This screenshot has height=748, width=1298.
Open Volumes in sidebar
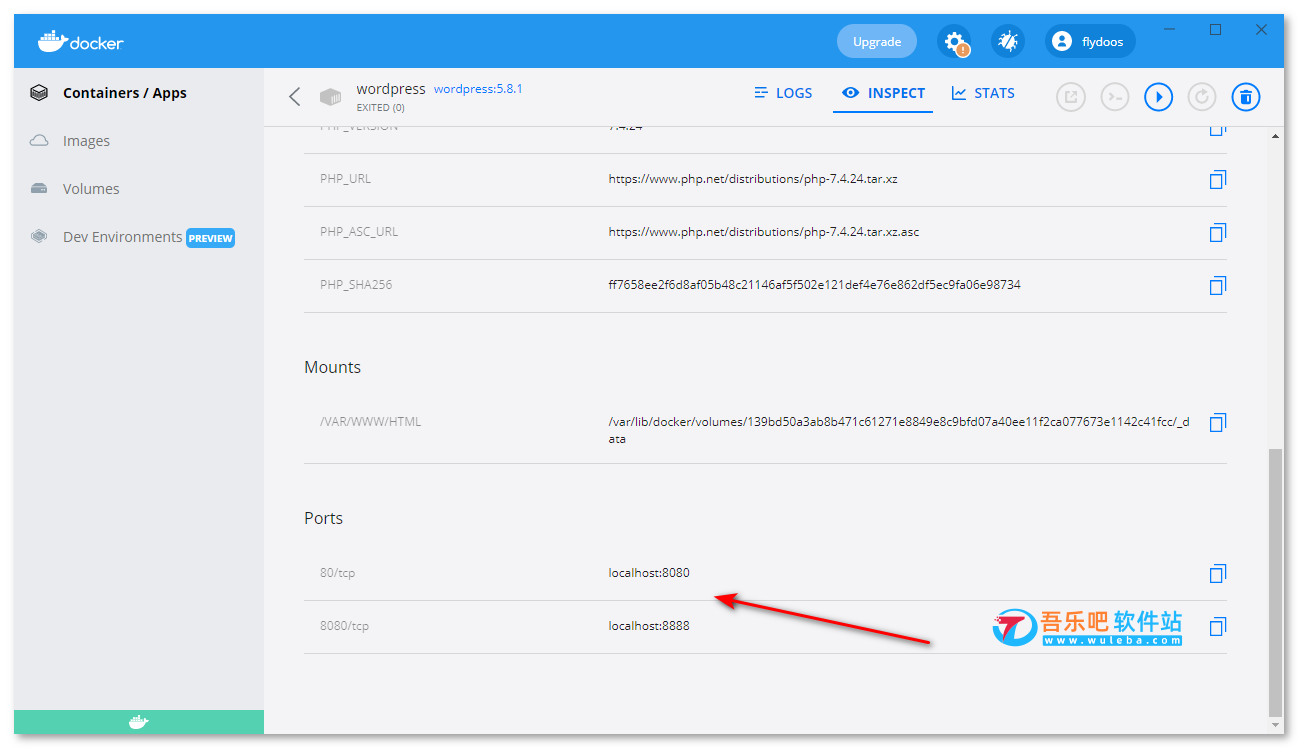pos(91,189)
